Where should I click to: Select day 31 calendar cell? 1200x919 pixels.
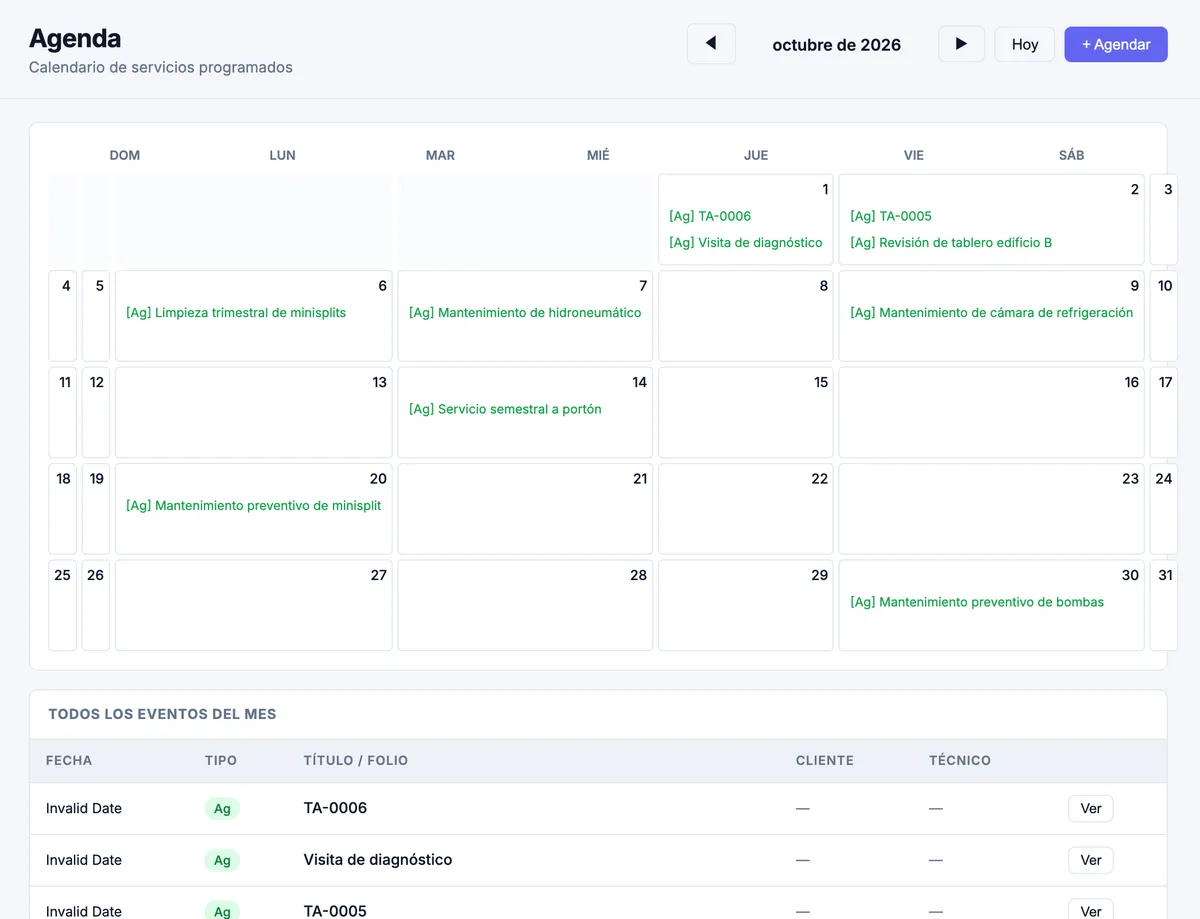1164,605
